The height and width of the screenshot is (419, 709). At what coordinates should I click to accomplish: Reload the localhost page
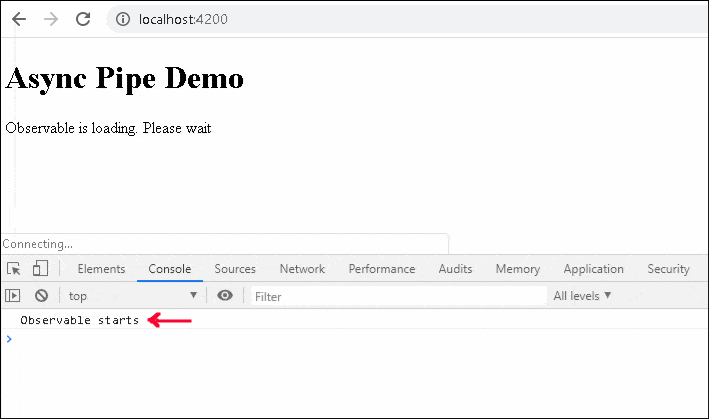click(x=83, y=19)
